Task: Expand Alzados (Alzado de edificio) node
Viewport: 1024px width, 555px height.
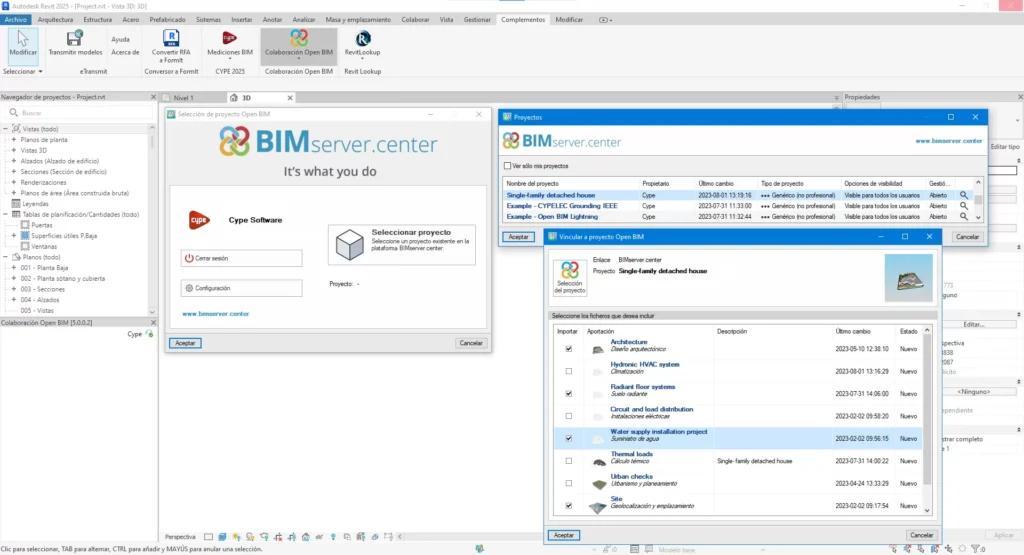Action: tap(14, 161)
